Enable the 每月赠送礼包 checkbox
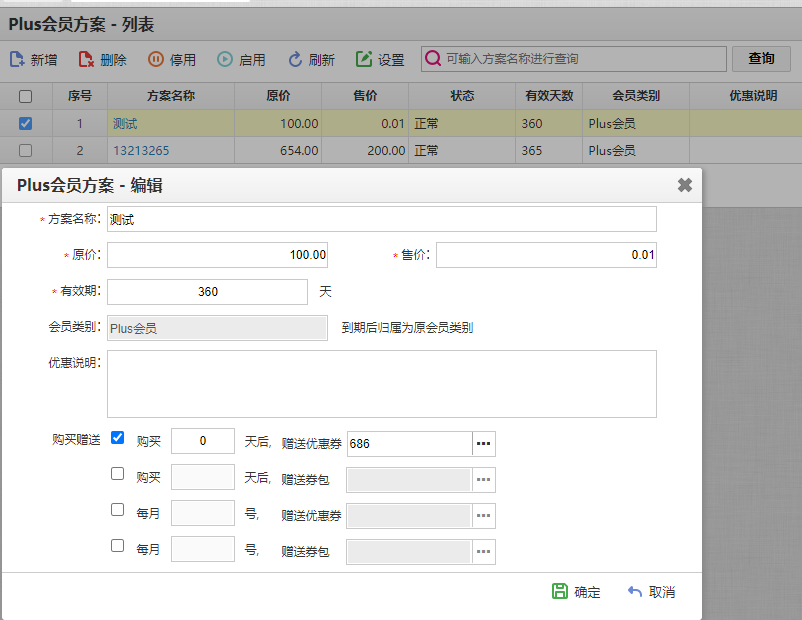This screenshot has width=802, height=620. point(118,545)
